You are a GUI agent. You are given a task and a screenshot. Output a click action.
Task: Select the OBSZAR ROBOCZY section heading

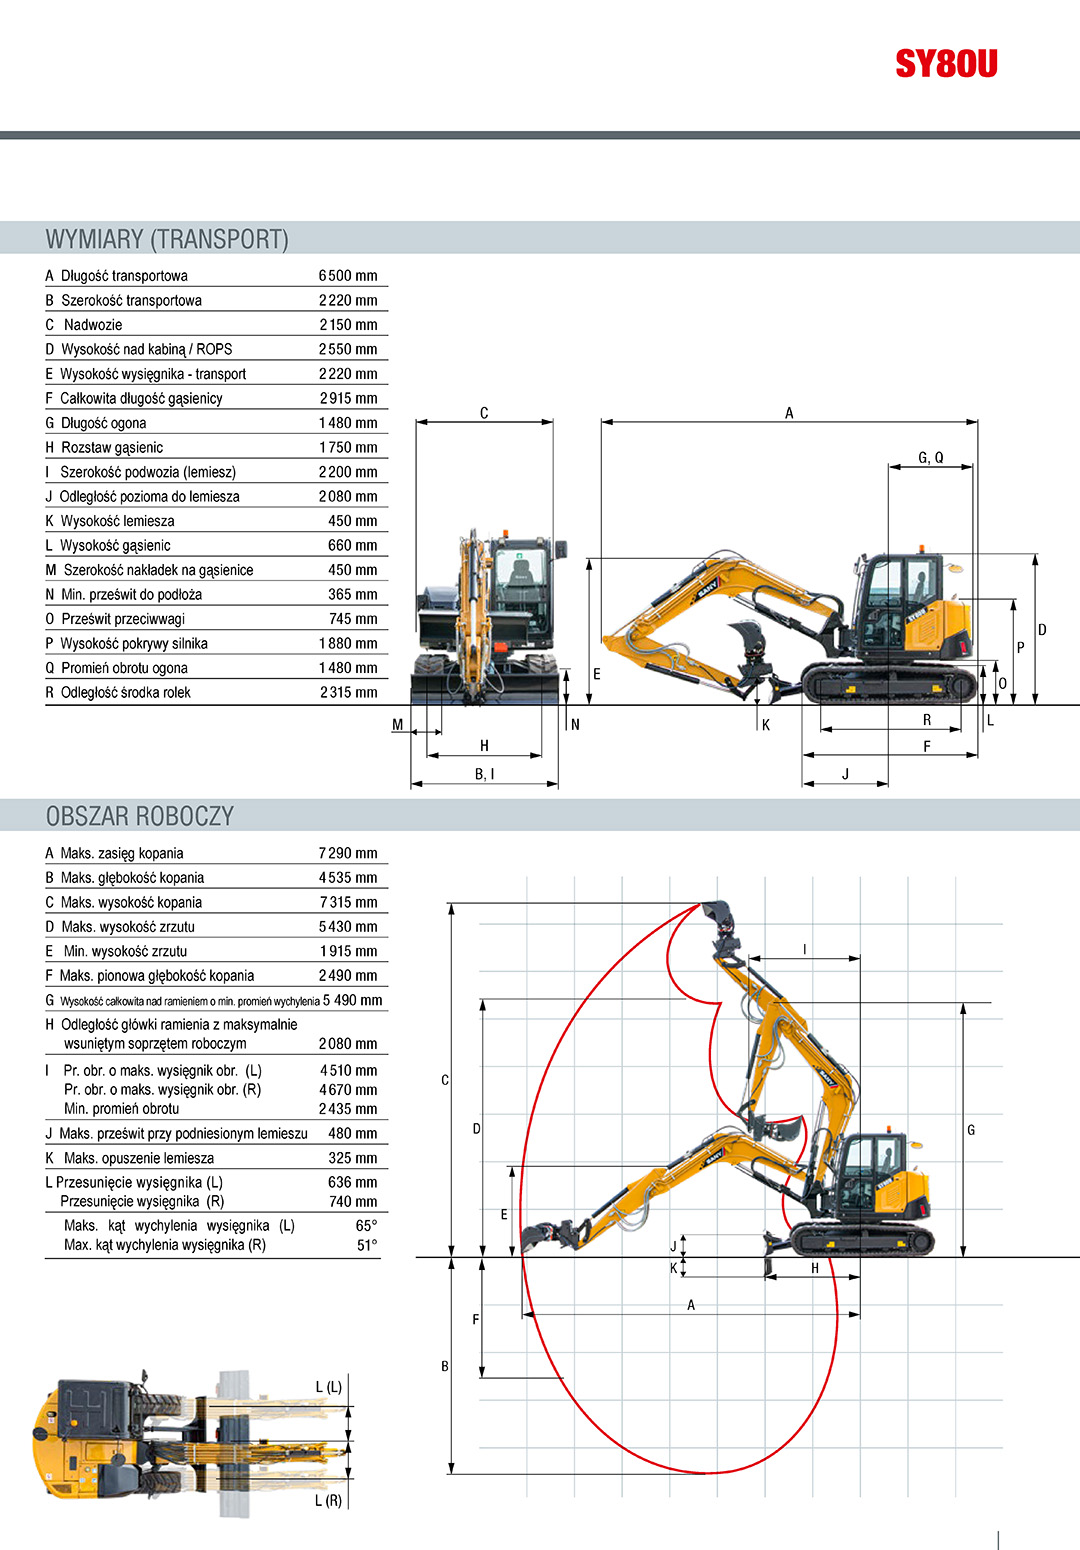pyautogui.click(x=139, y=816)
